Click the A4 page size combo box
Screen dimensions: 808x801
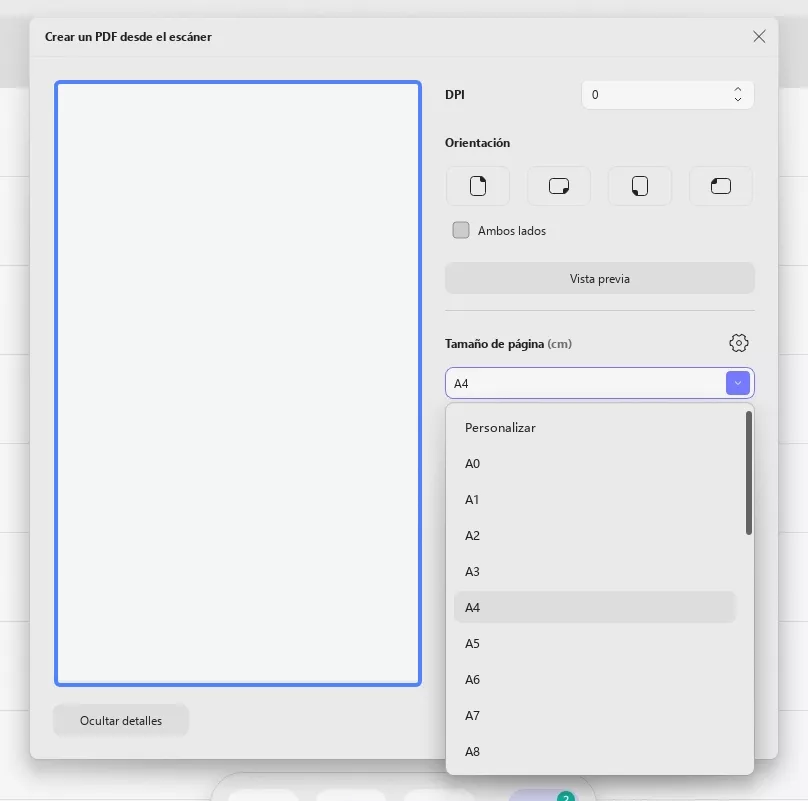coord(600,383)
